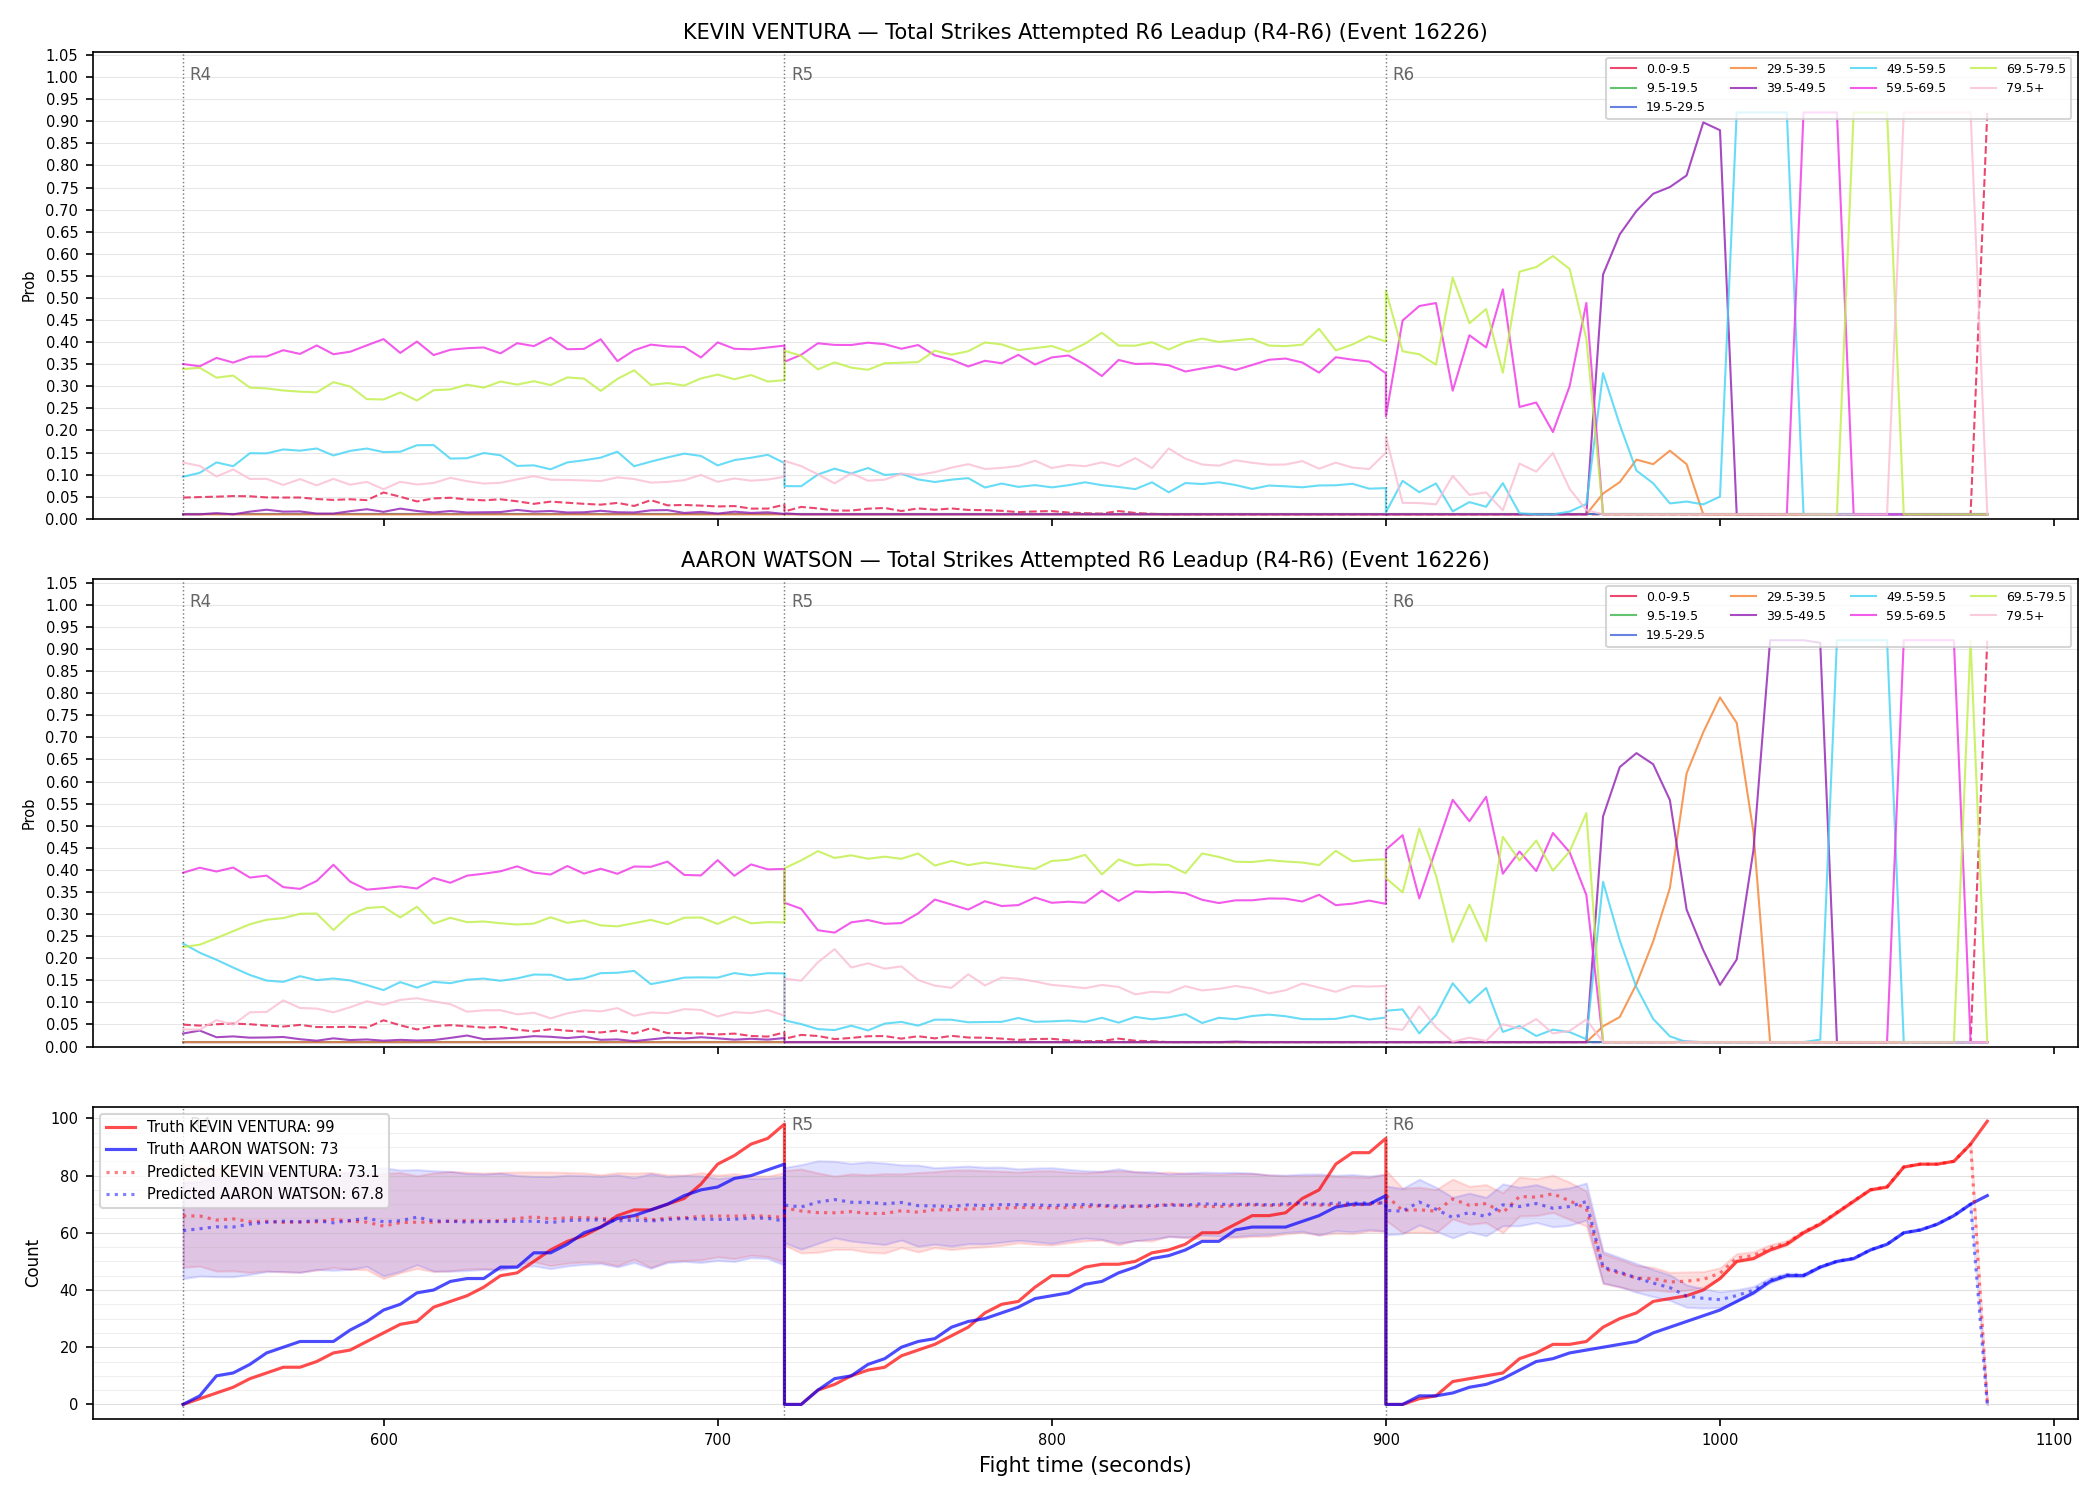Select 69.5-79.5 in Kevin Ventura legend
2100x1500 pixels.
point(2018,69)
